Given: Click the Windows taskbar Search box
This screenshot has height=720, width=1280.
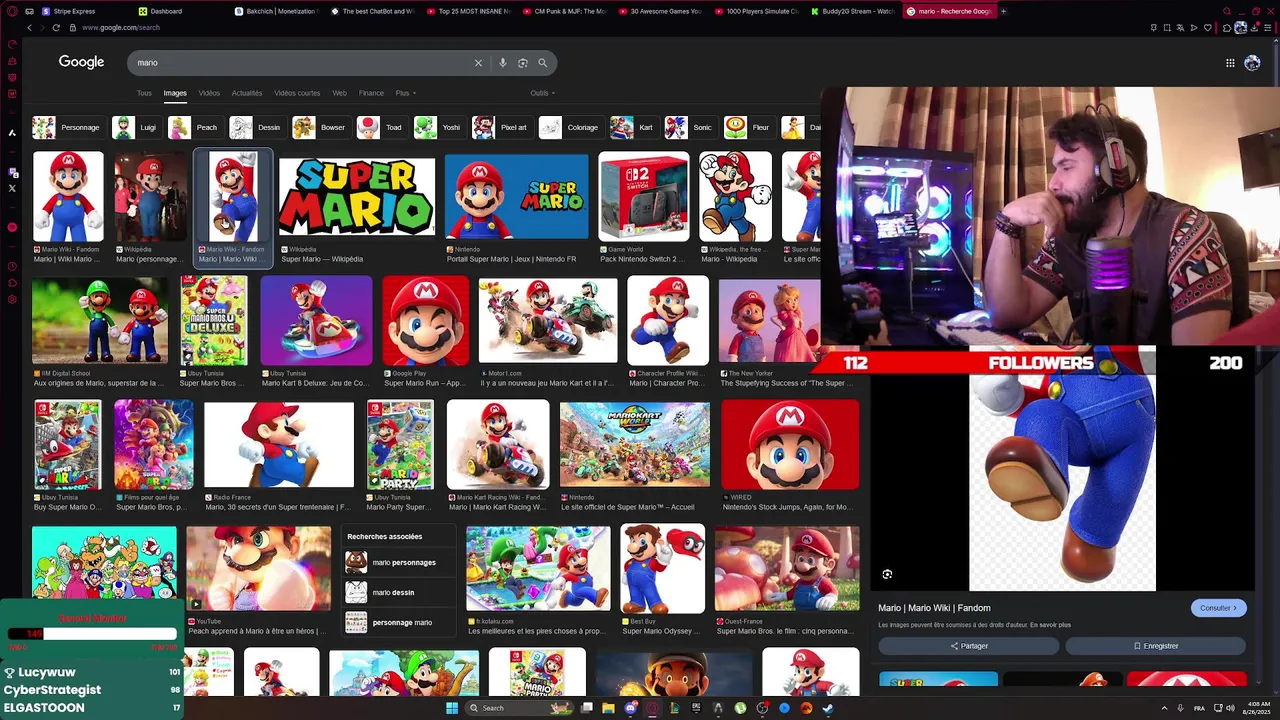Looking at the screenshot, I should point(518,708).
